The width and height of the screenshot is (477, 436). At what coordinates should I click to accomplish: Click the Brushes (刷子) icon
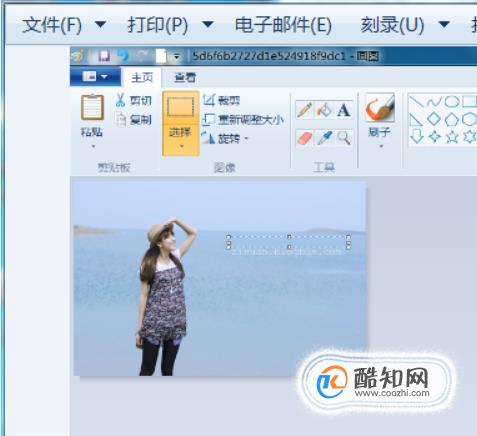click(380, 107)
